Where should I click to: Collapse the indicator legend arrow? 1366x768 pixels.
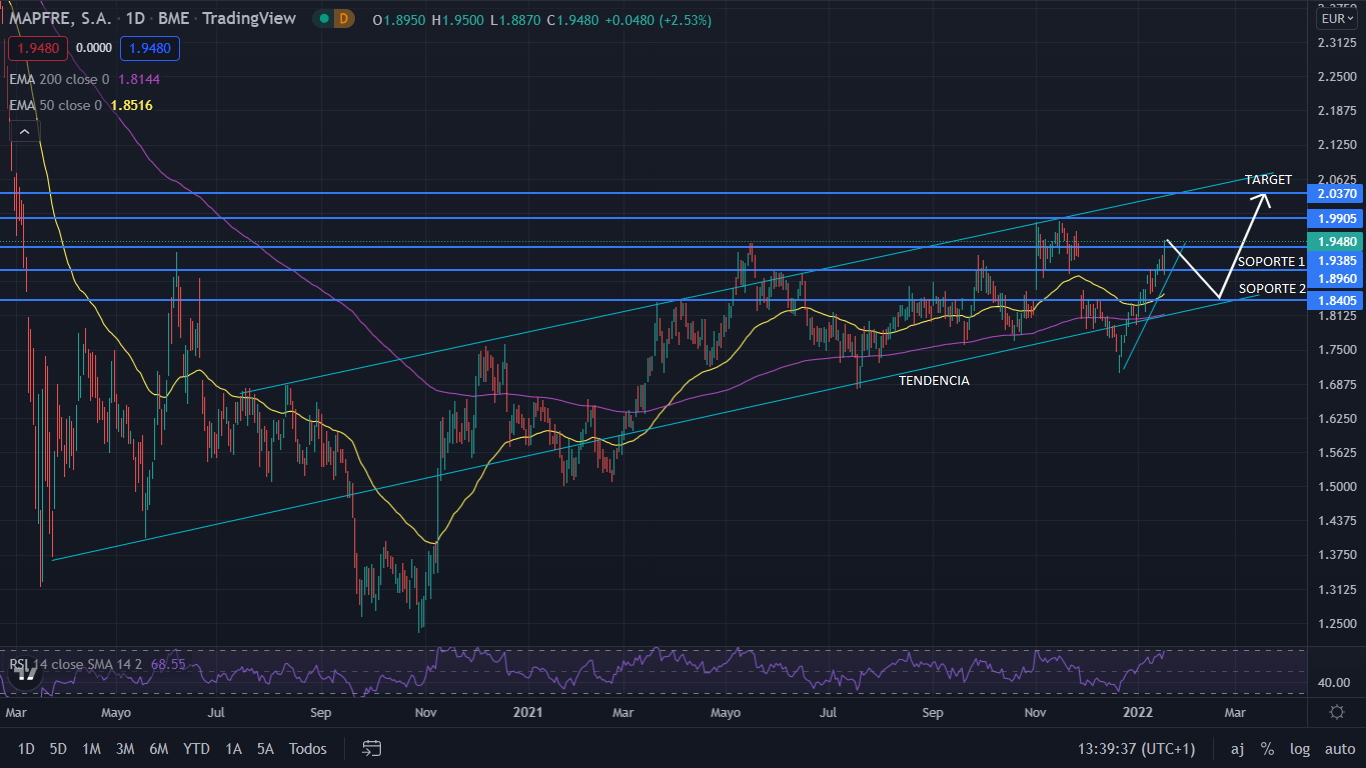[22, 132]
